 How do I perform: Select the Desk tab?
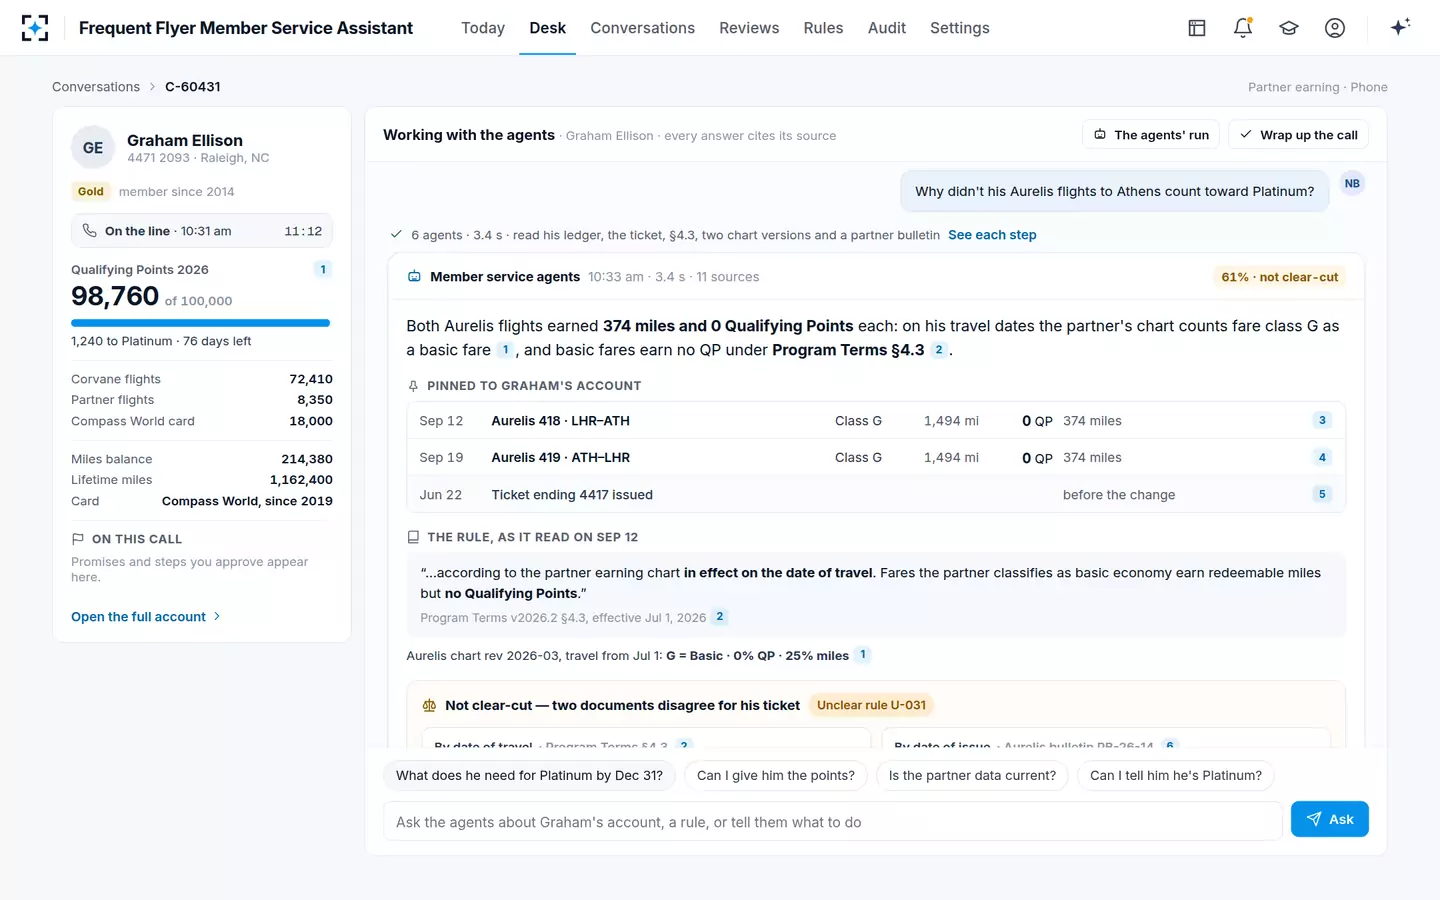pos(548,28)
